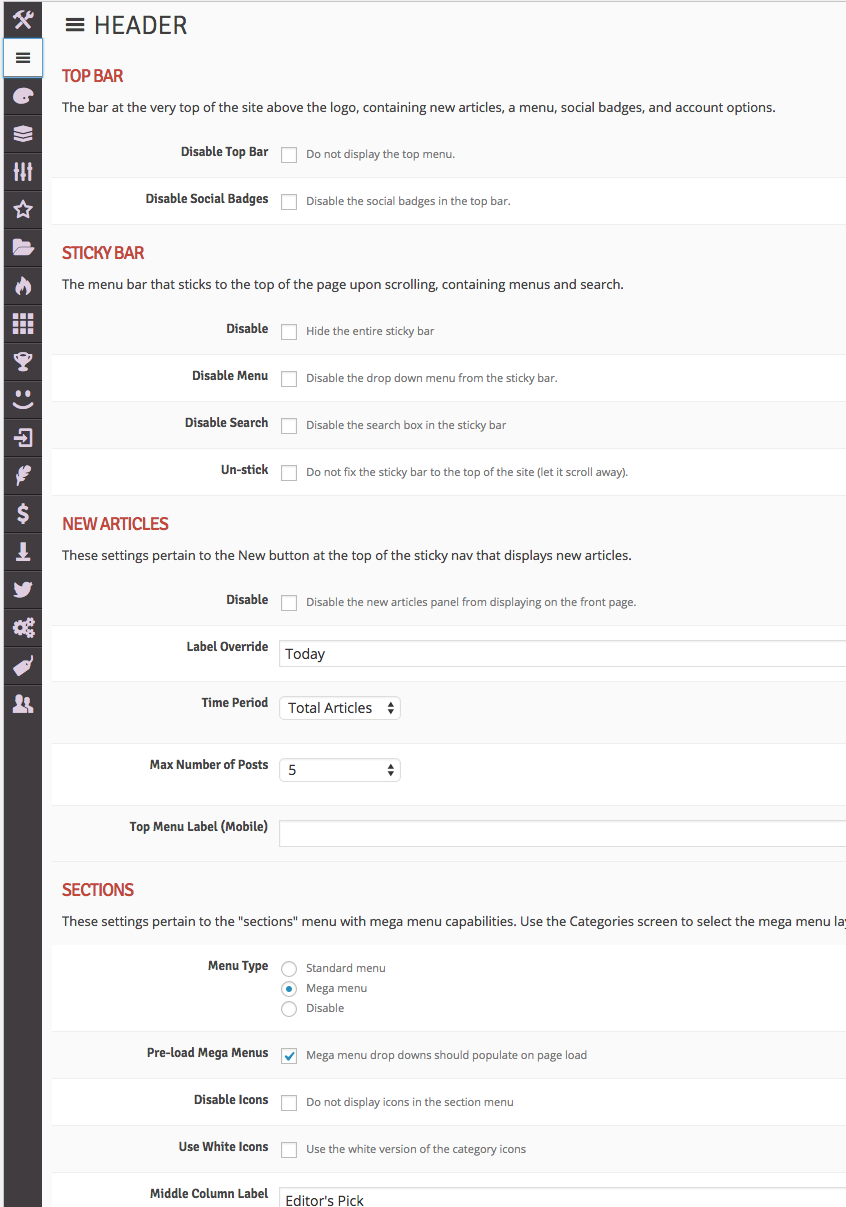Click the palette icon in sidebar
The image size is (846, 1207).
click(23, 96)
